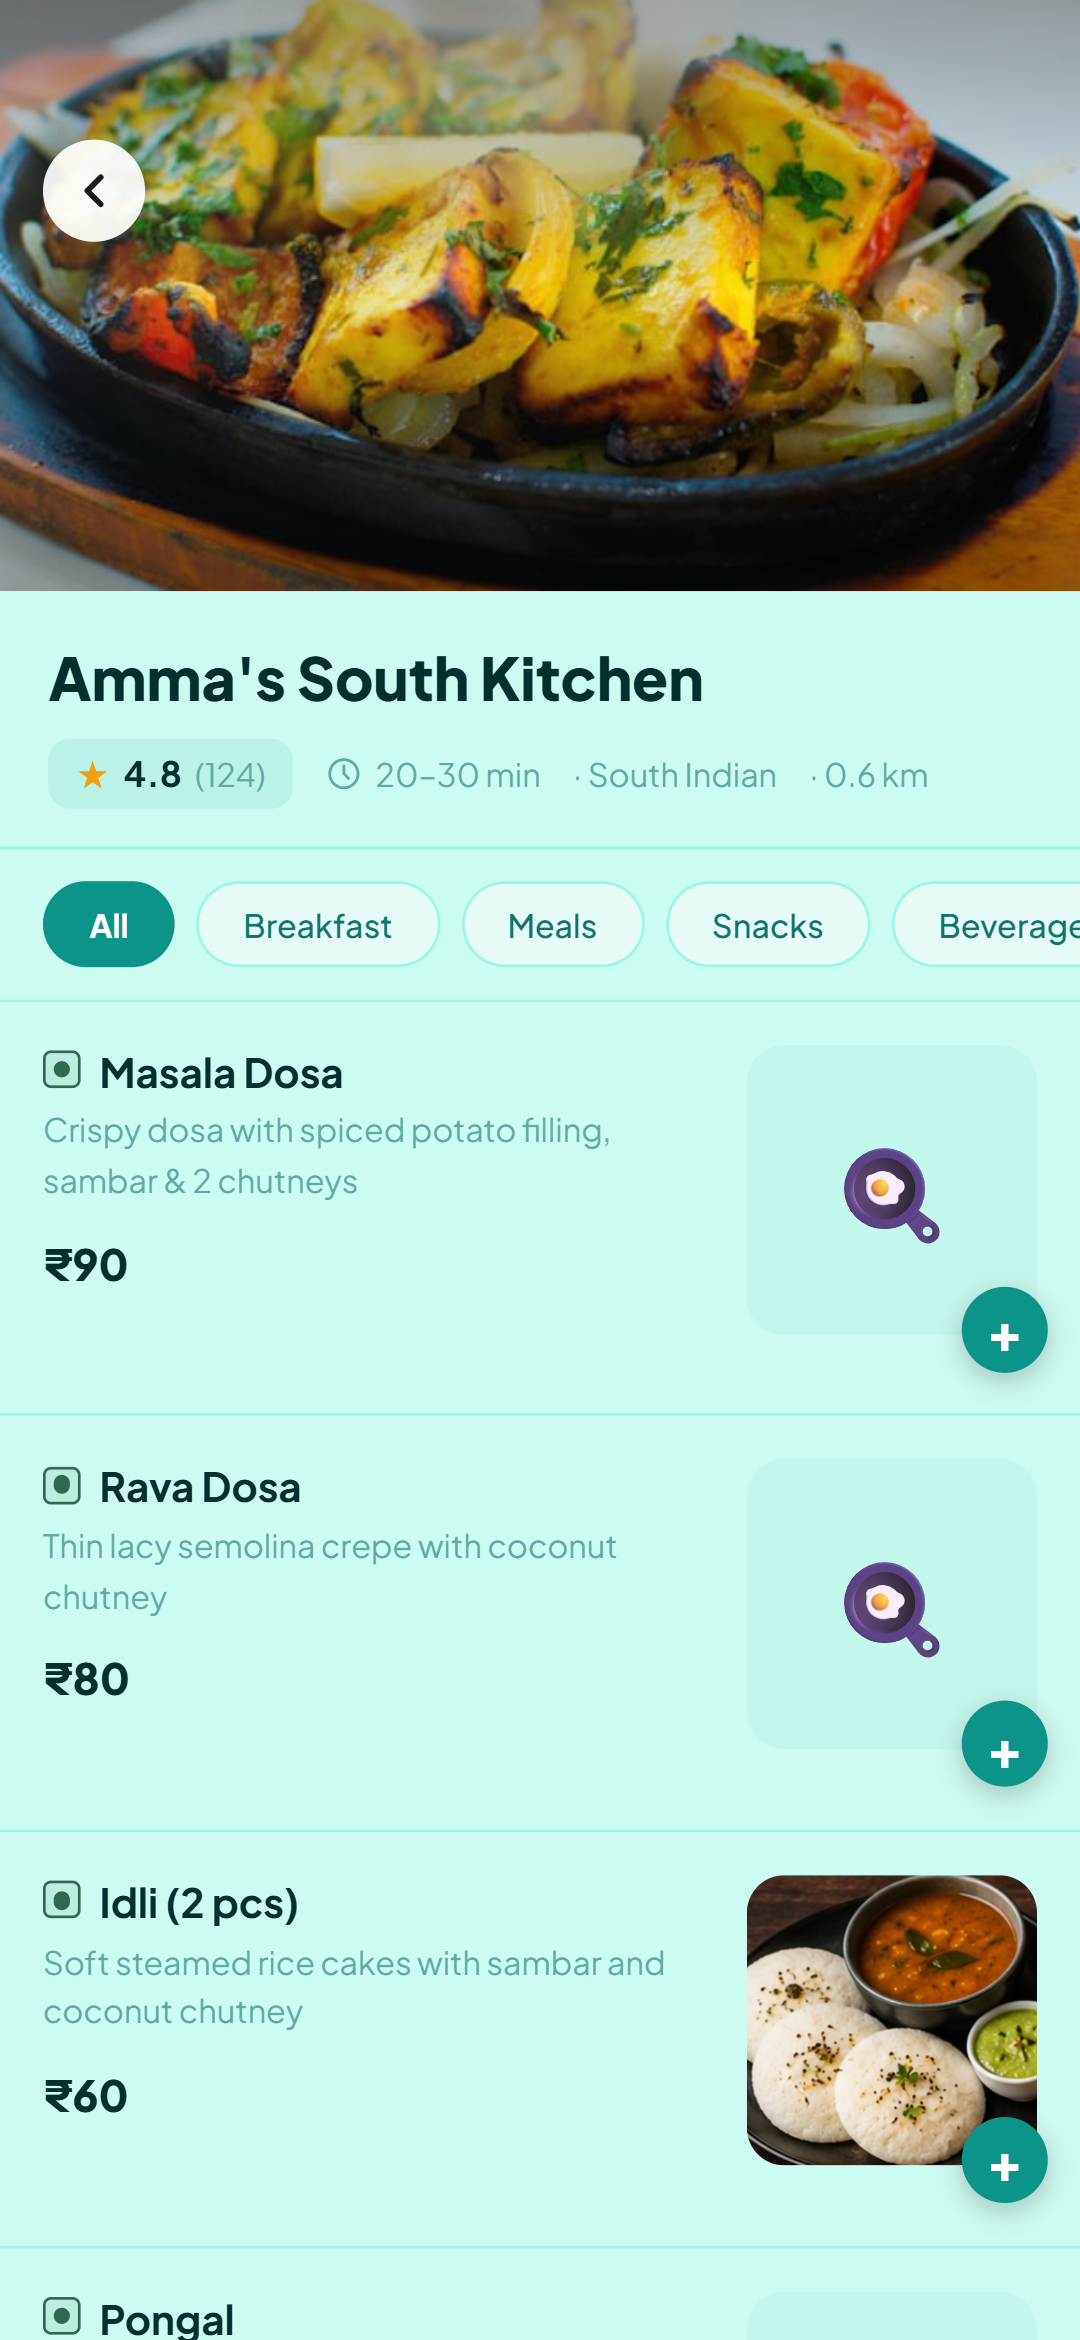Show the Snacks category
Screen dimensions: 1080x2340
pyautogui.click(x=768, y=925)
